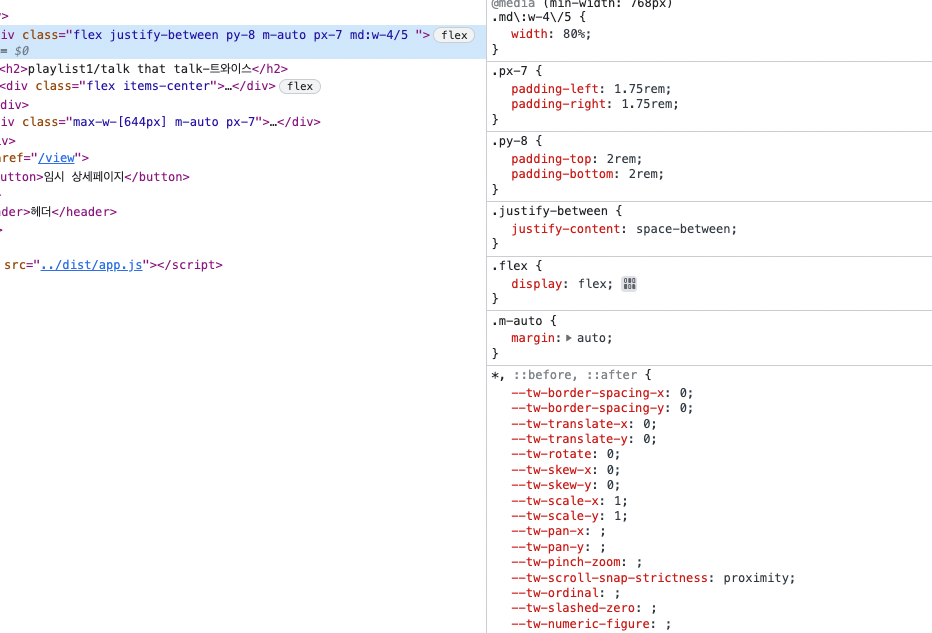The width and height of the screenshot is (932, 633).
Task: Click the .flex selector in styles
Action: [x=510, y=266]
